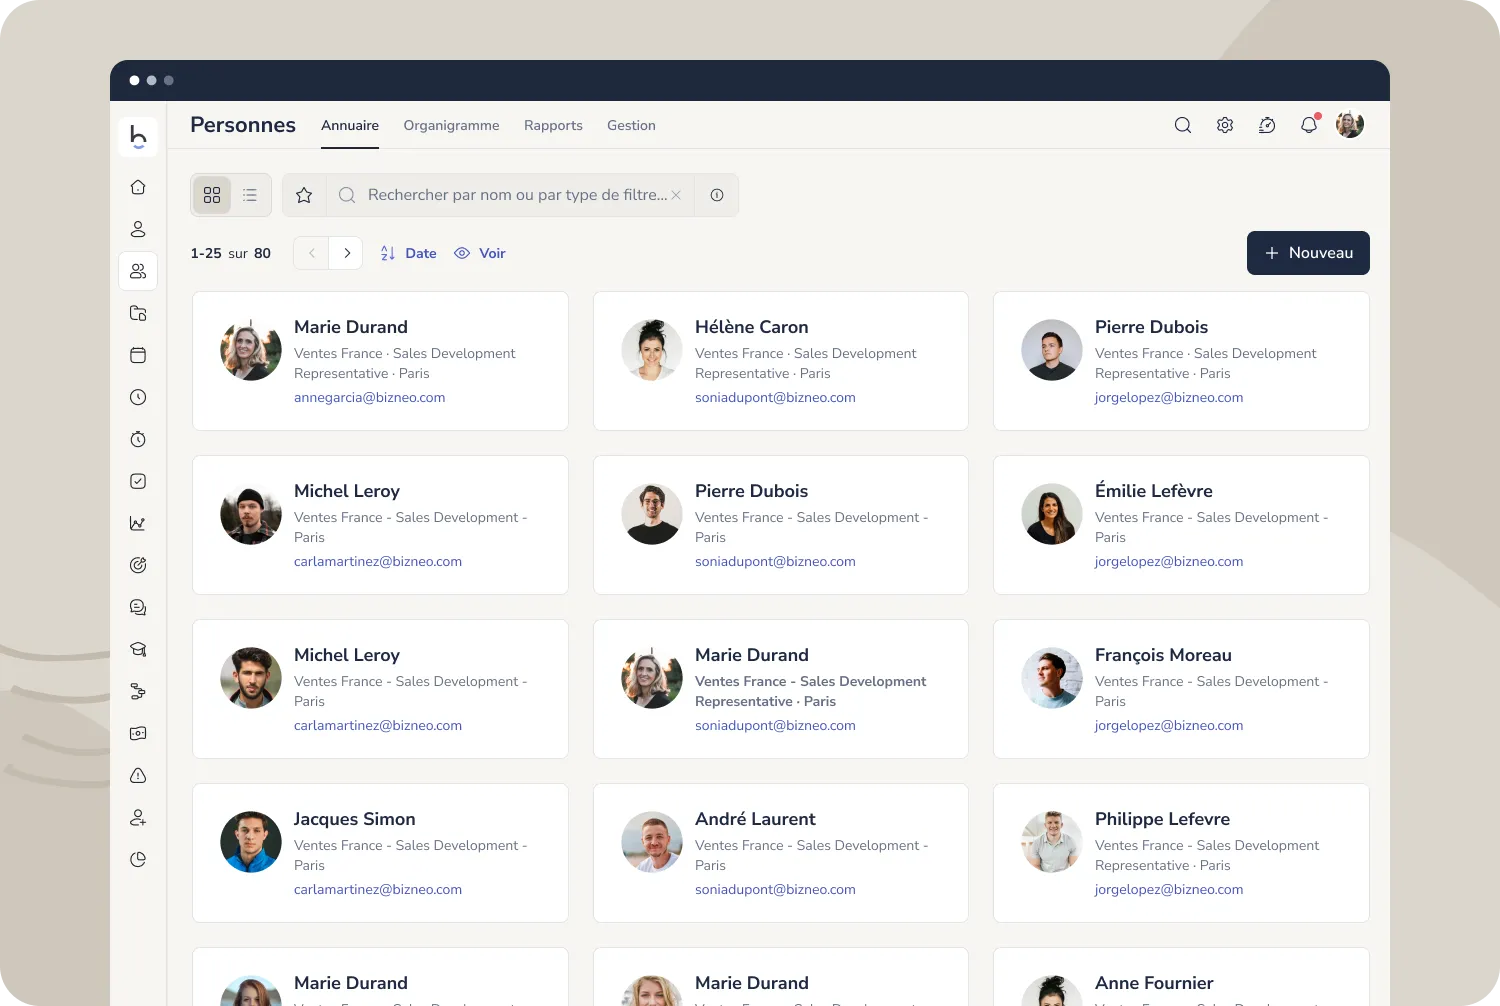The height and width of the screenshot is (1006, 1500).
Task: Open settings gear in header
Action: pos(1225,125)
